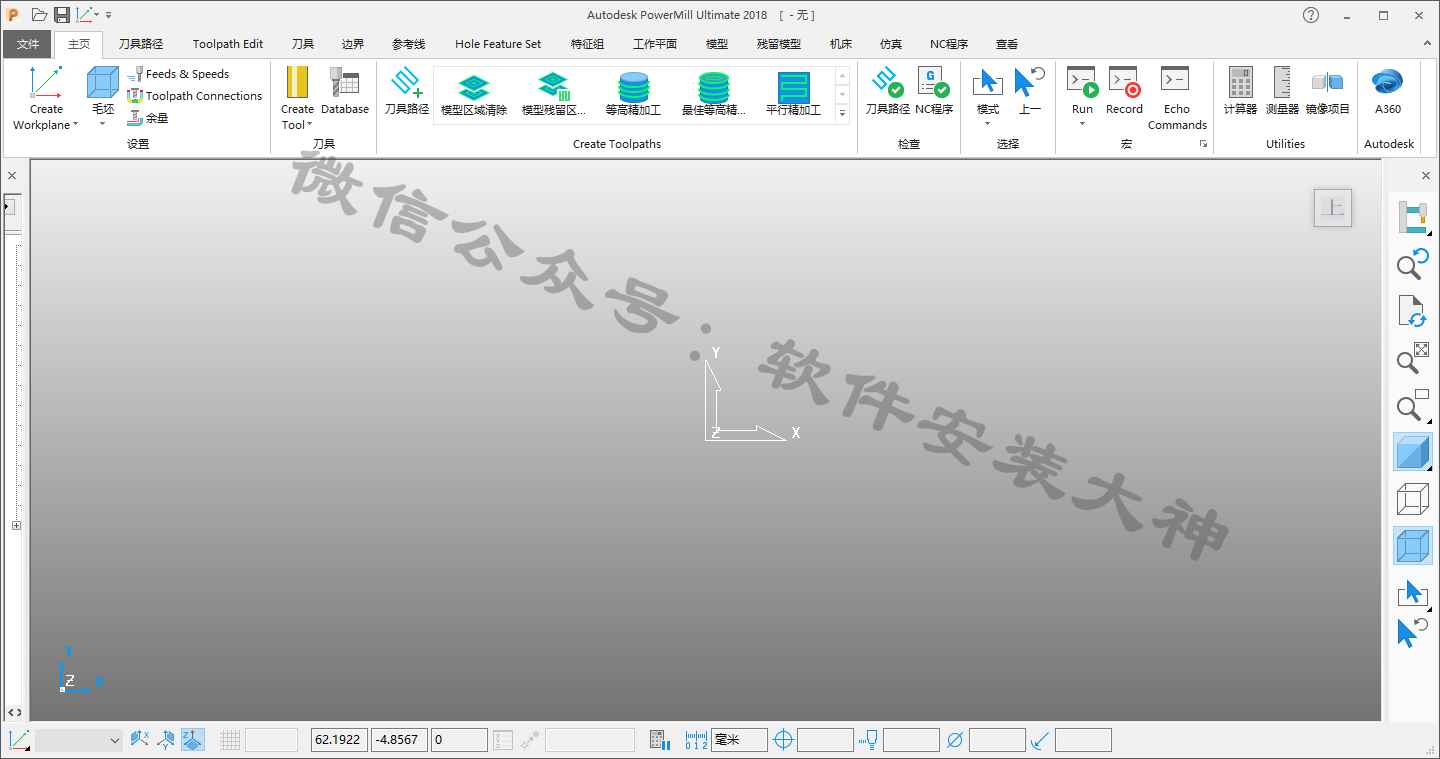
Task: Switch to Hole Feature Set tab
Action: 498,44
